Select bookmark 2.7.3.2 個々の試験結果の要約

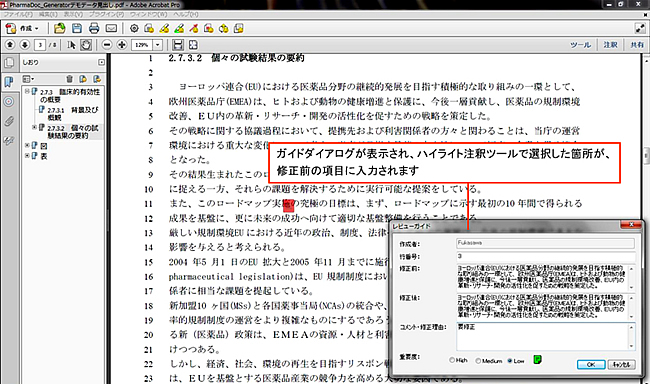click(73, 131)
